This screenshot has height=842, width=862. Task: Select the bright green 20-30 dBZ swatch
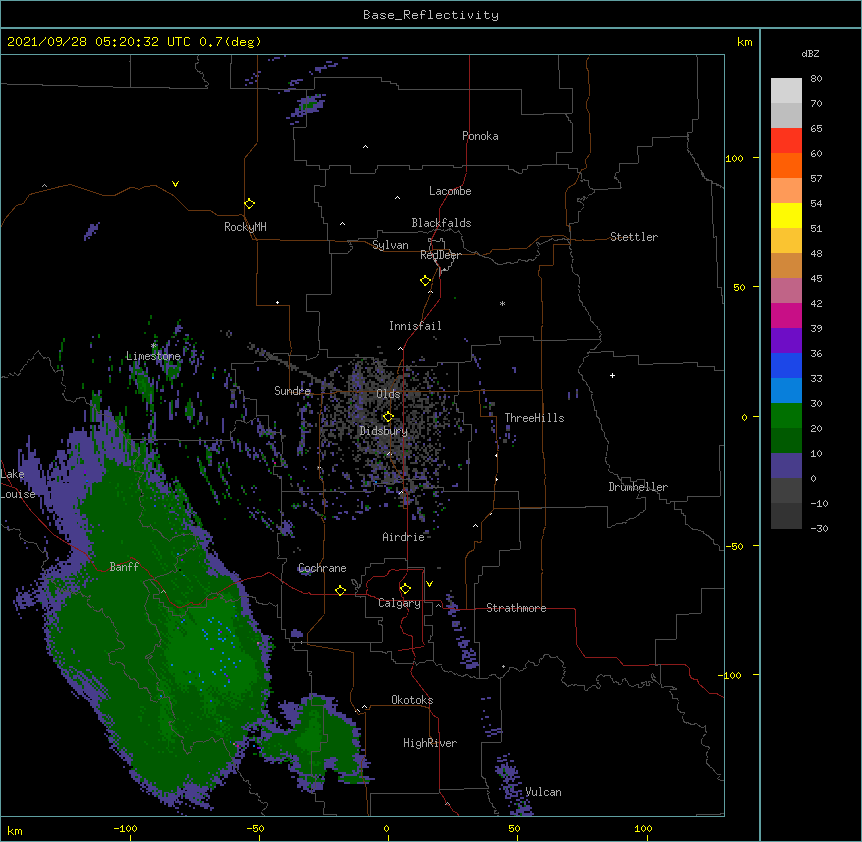pos(786,416)
